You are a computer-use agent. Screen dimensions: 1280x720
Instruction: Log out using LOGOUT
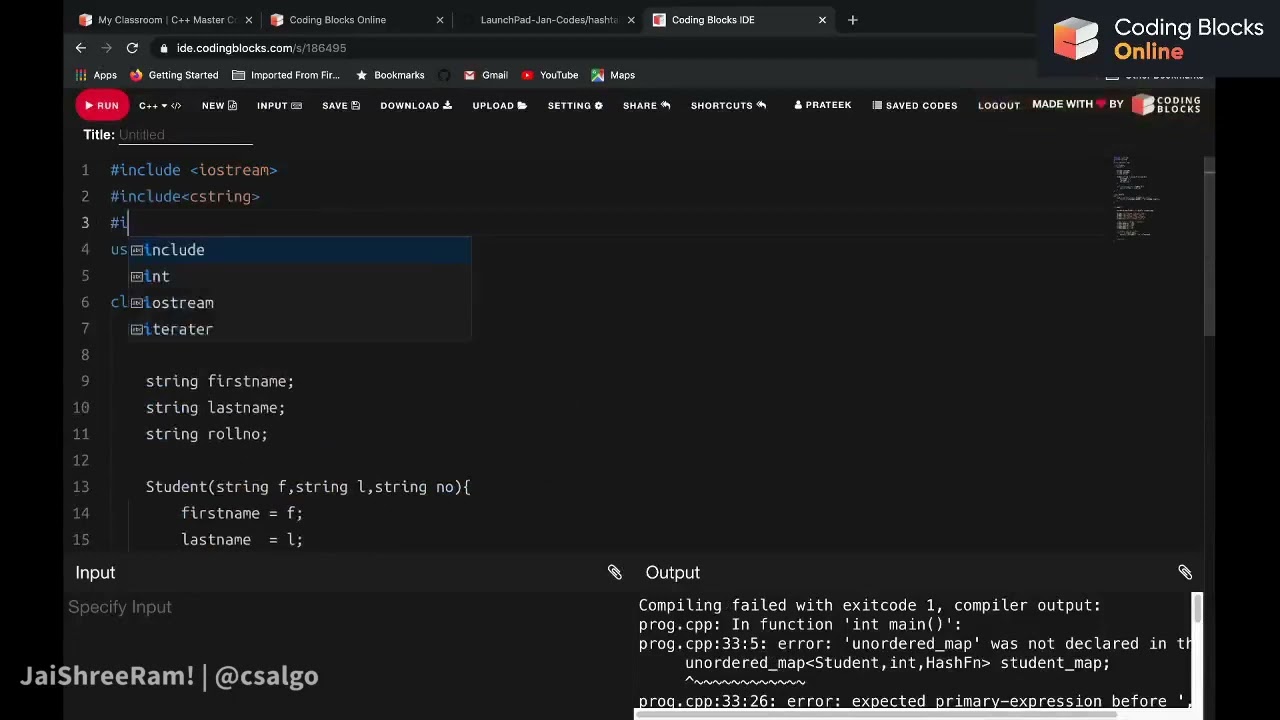click(998, 105)
